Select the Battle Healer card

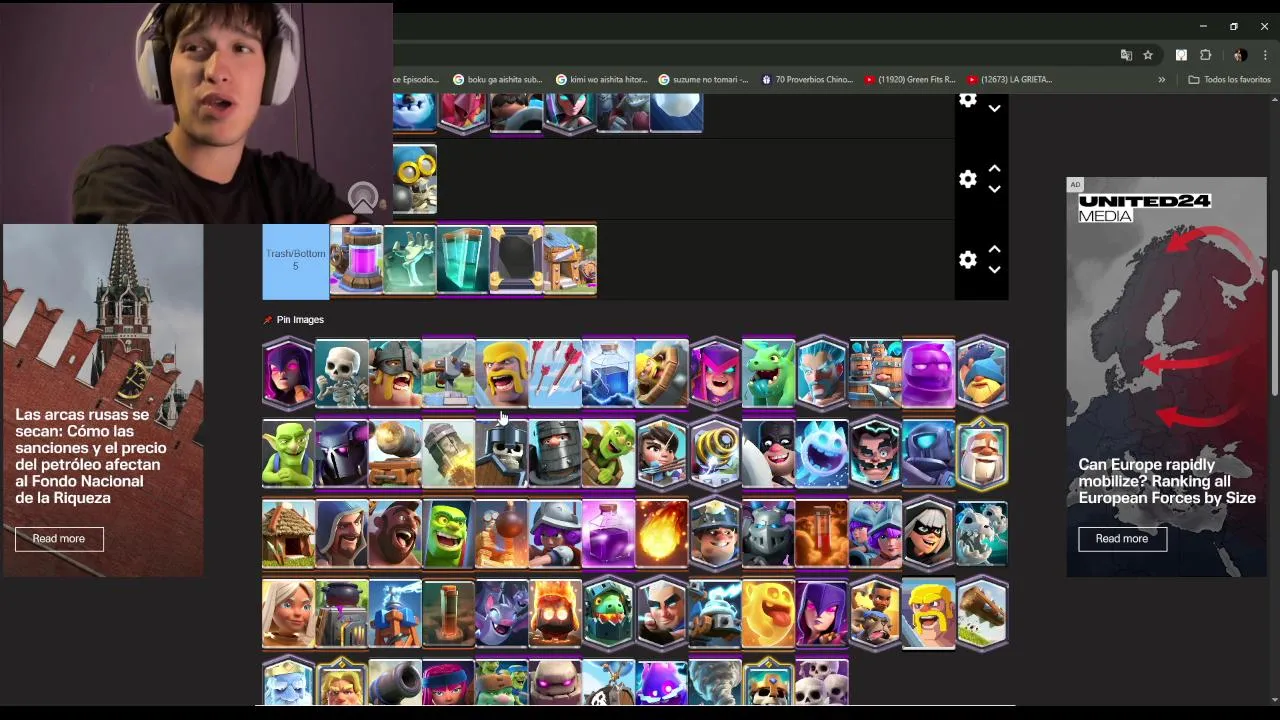[288, 613]
